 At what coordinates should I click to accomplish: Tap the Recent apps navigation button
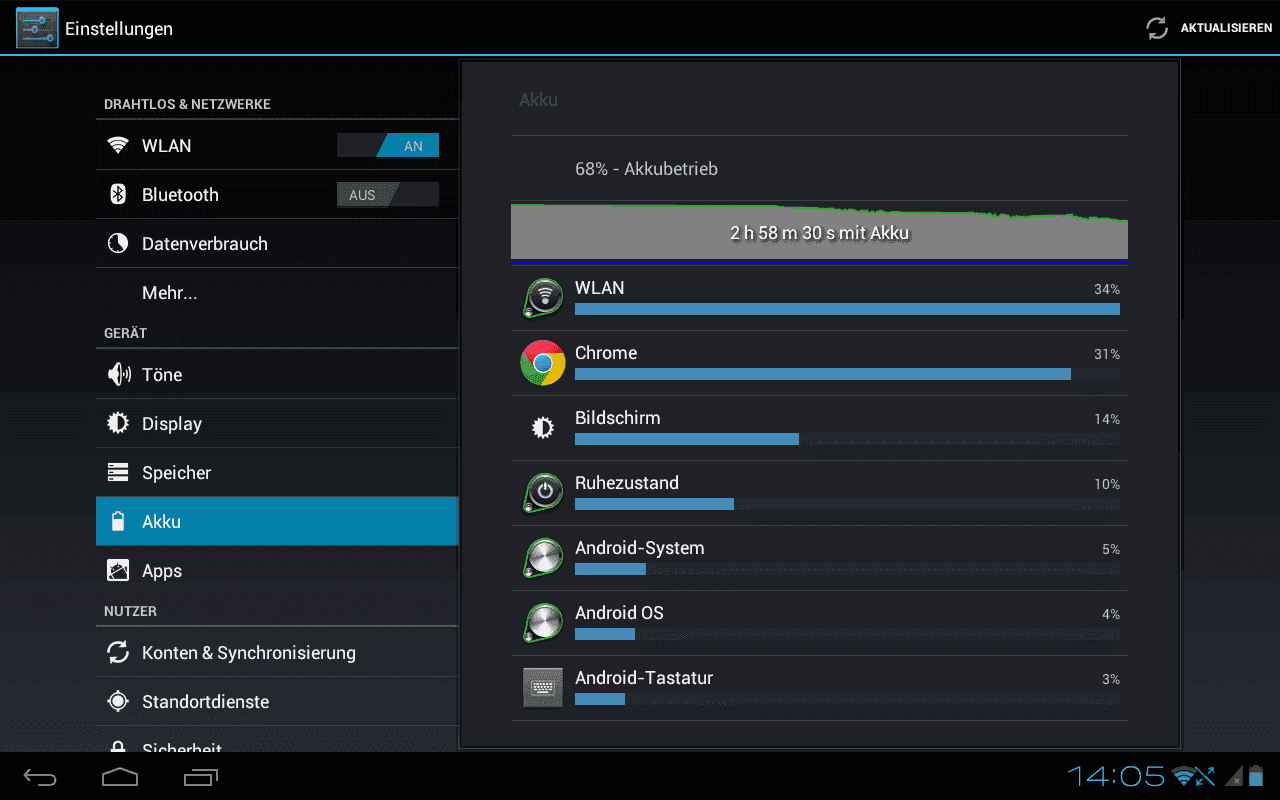(x=201, y=776)
